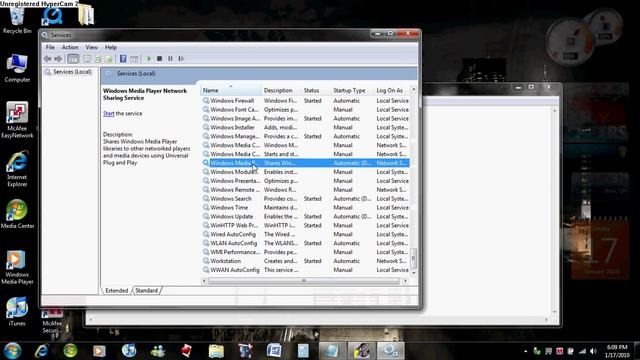Select the Windows Time service row
This screenshot has height=360, width=640.
click(305, 208)
